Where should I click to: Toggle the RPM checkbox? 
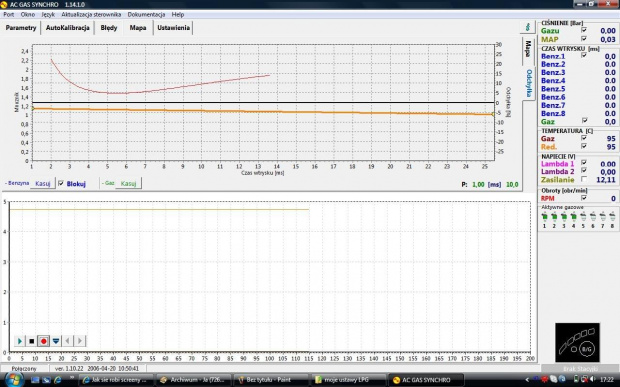coord(584,198)
